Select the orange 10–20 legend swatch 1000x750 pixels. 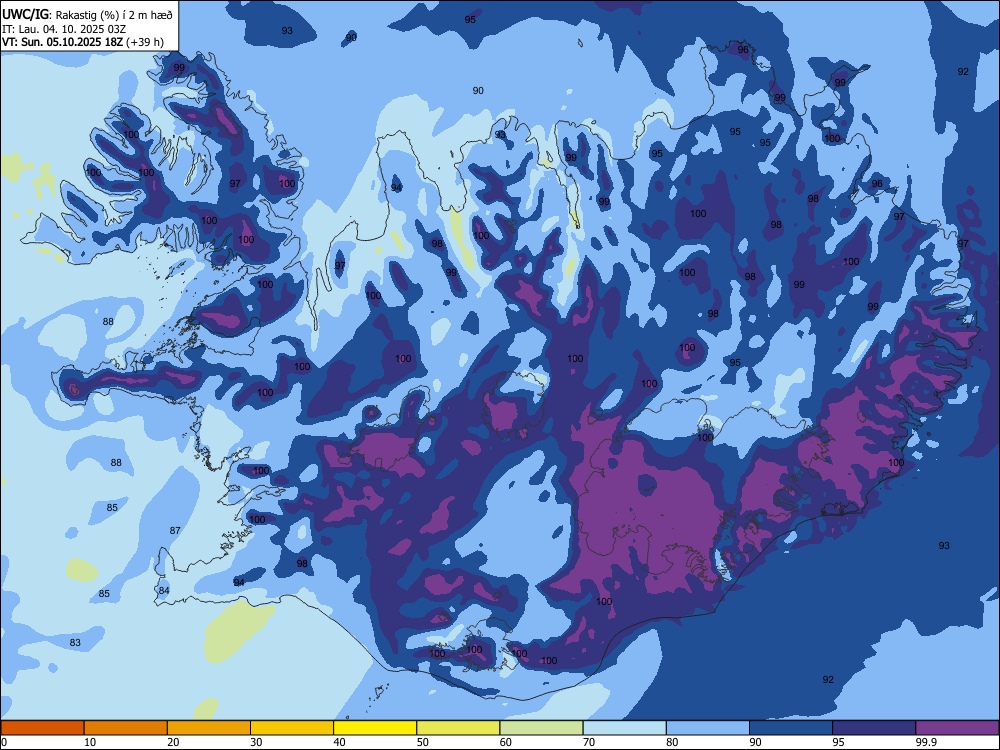pos(126,728)
